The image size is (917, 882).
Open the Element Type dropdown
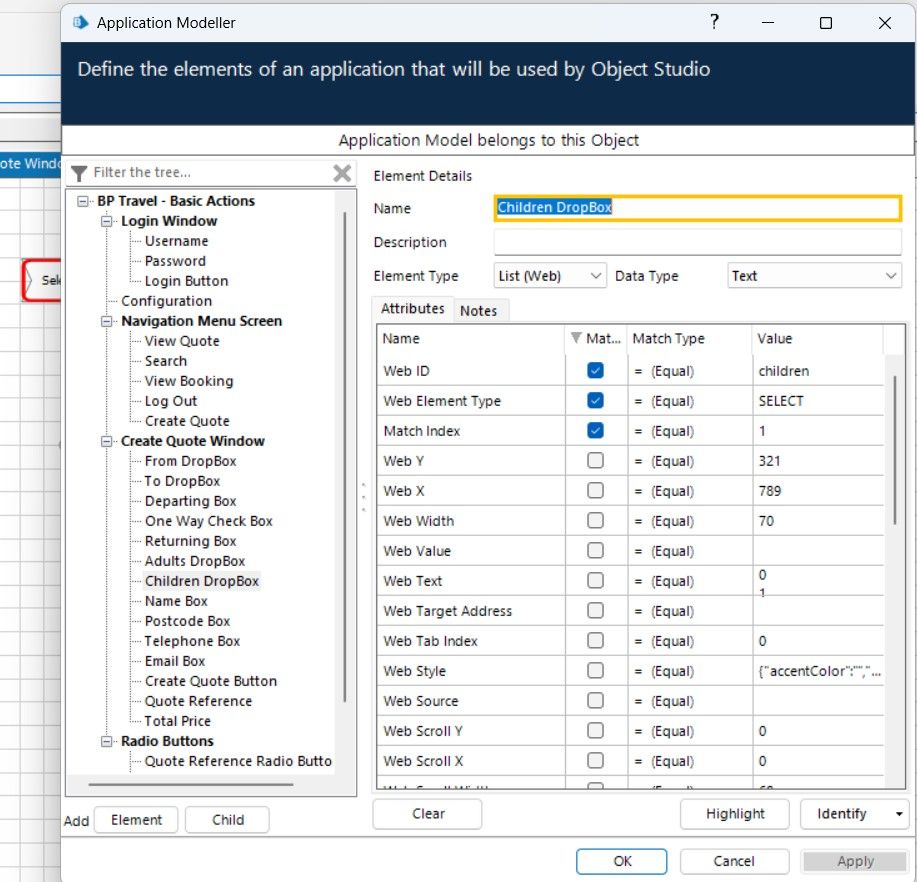tap(596, 276)
